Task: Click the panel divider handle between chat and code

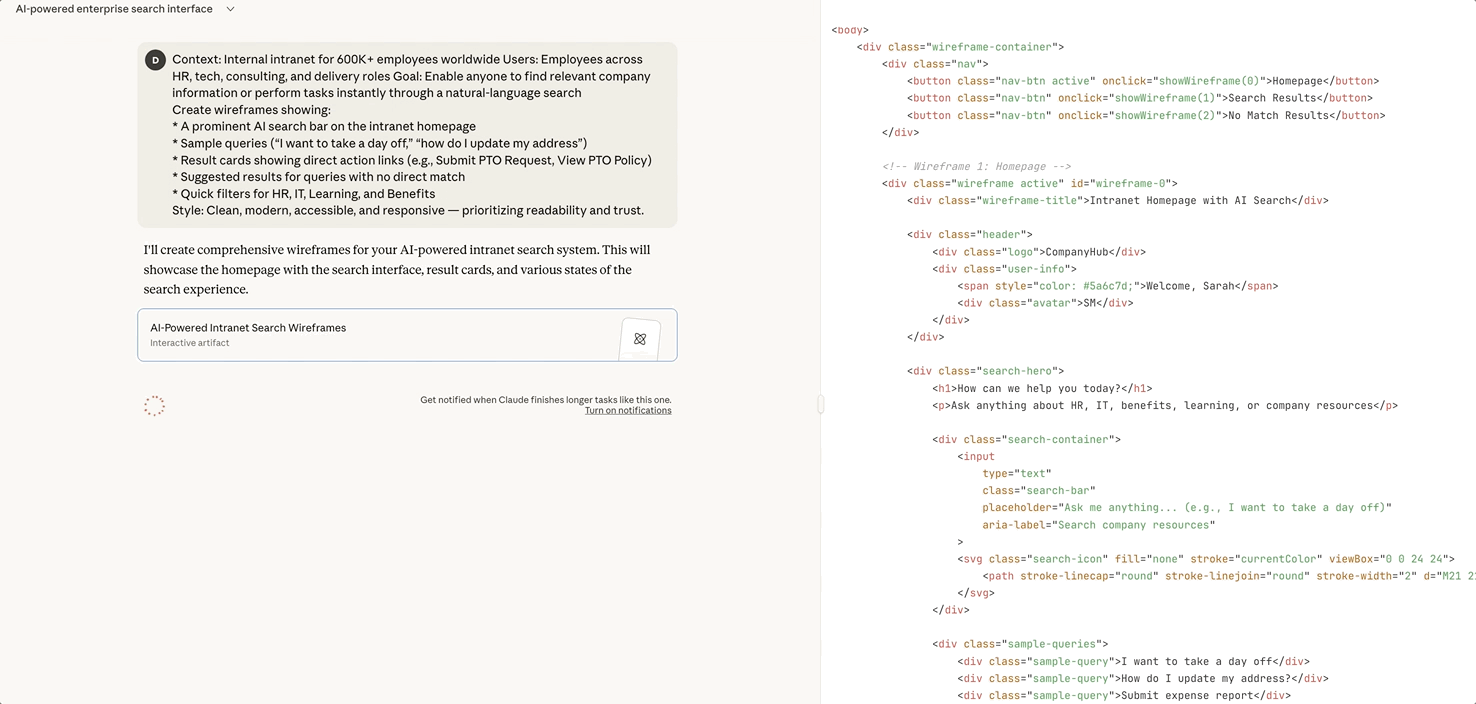Action: pyautogui.click(x=820, y=404)
